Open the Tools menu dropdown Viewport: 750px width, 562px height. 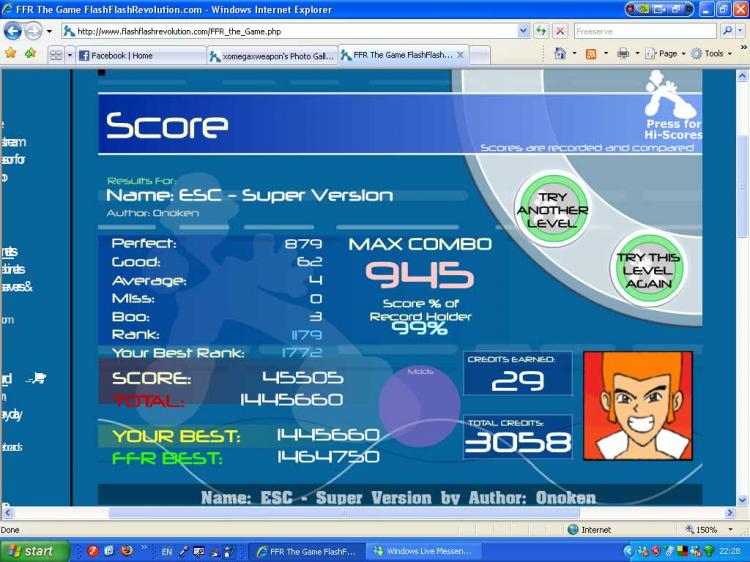(712, 54)
